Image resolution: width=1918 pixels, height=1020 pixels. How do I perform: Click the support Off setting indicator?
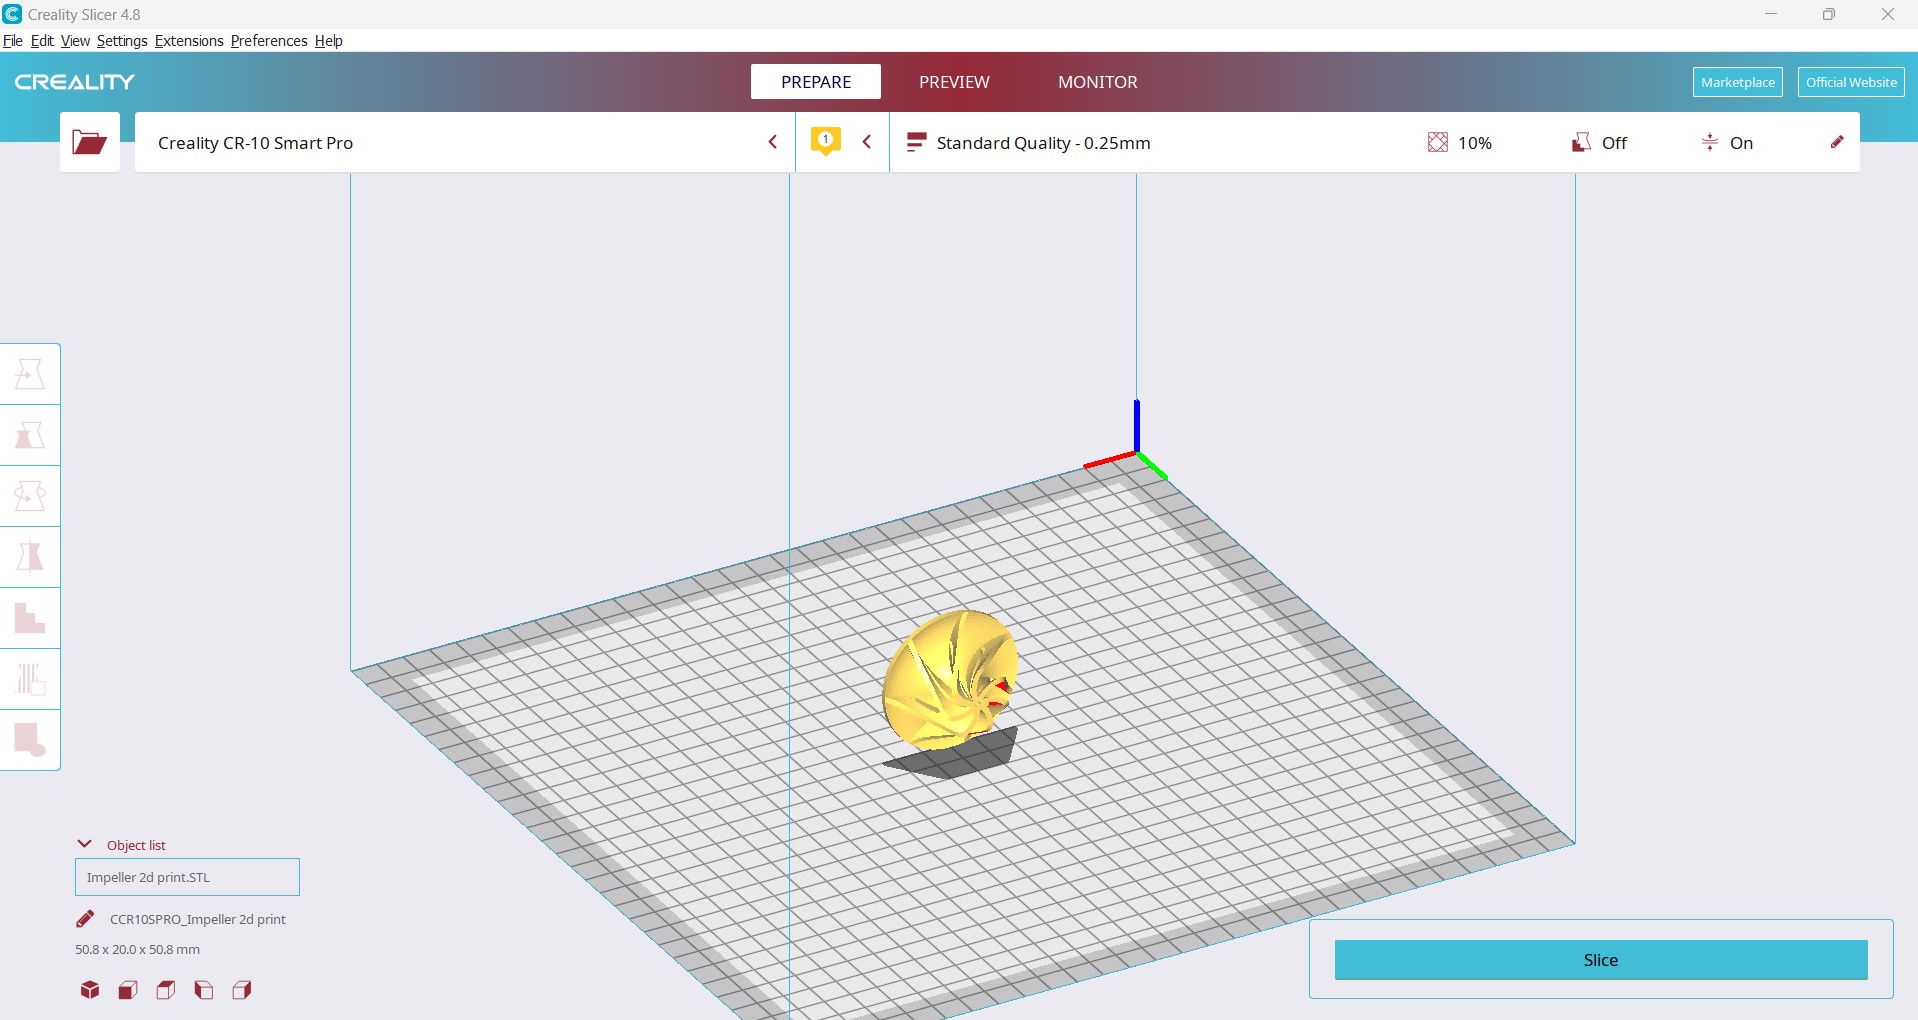tap(1600, 143)
